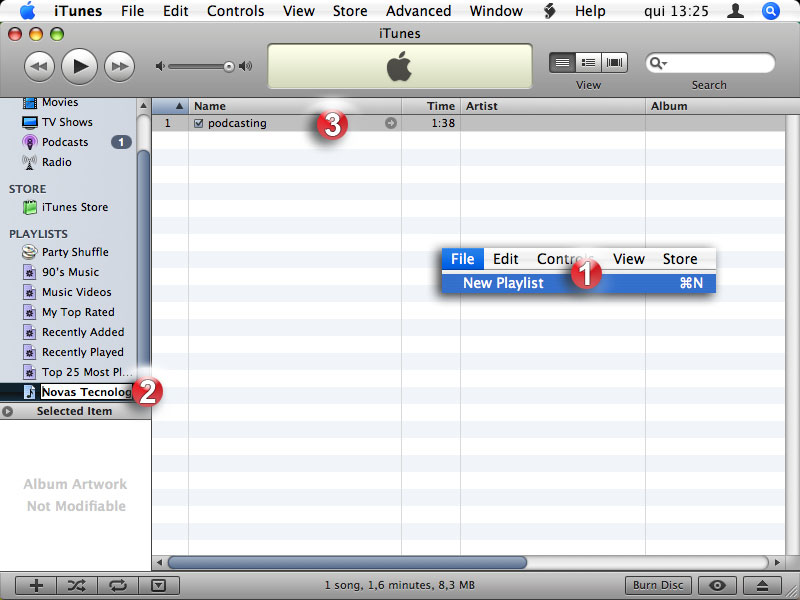The image size is (800, 600).
Task: Click the Apple menu icon
Action: pos(27,11)
